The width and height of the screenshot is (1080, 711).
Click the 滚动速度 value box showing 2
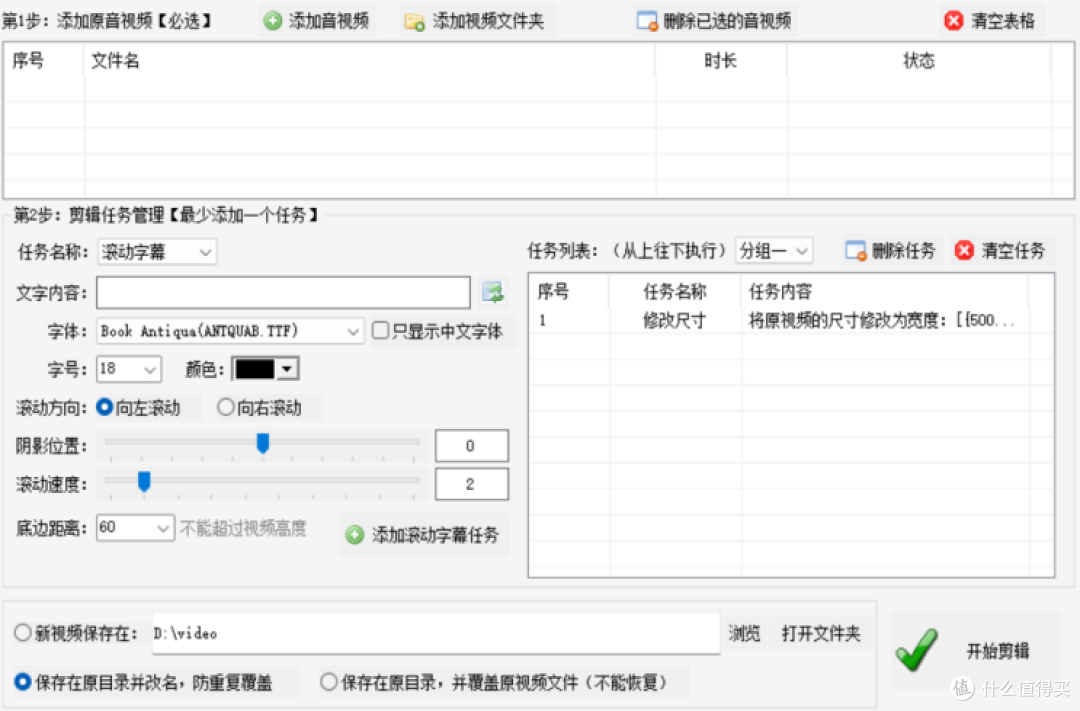tap(472, 484)
